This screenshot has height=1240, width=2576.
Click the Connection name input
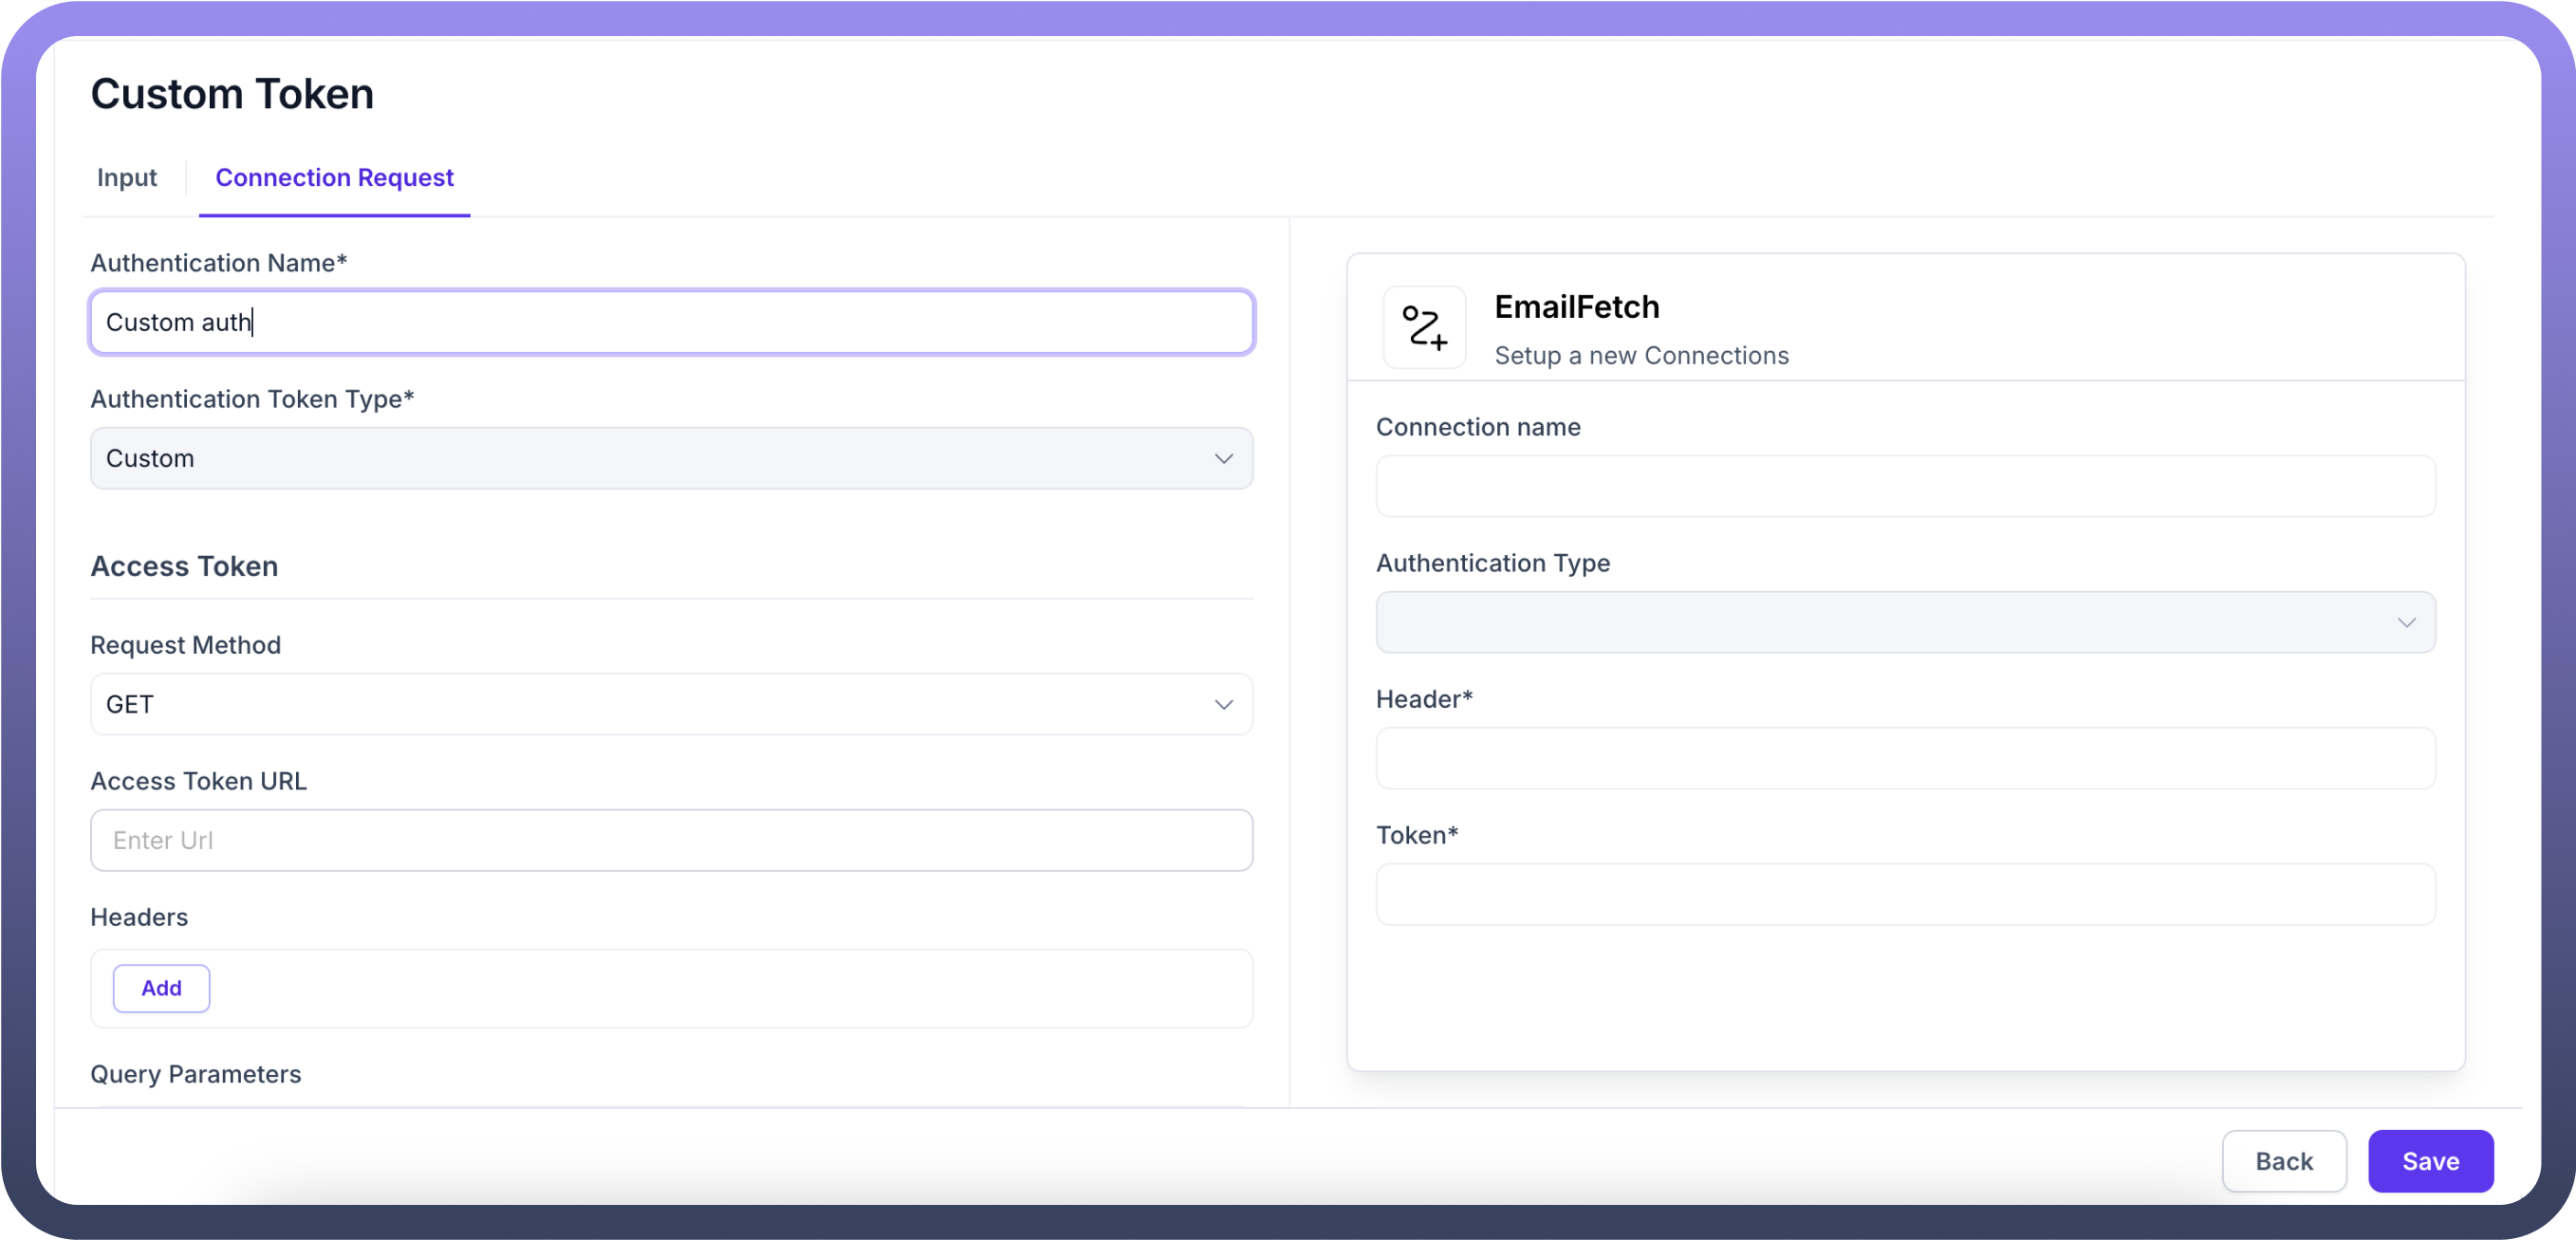coord(1904,486)
